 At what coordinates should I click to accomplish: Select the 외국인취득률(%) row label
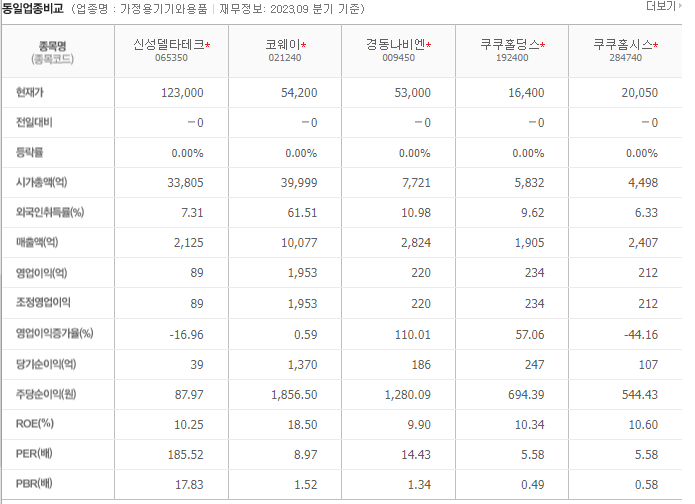tap(50, 212)
